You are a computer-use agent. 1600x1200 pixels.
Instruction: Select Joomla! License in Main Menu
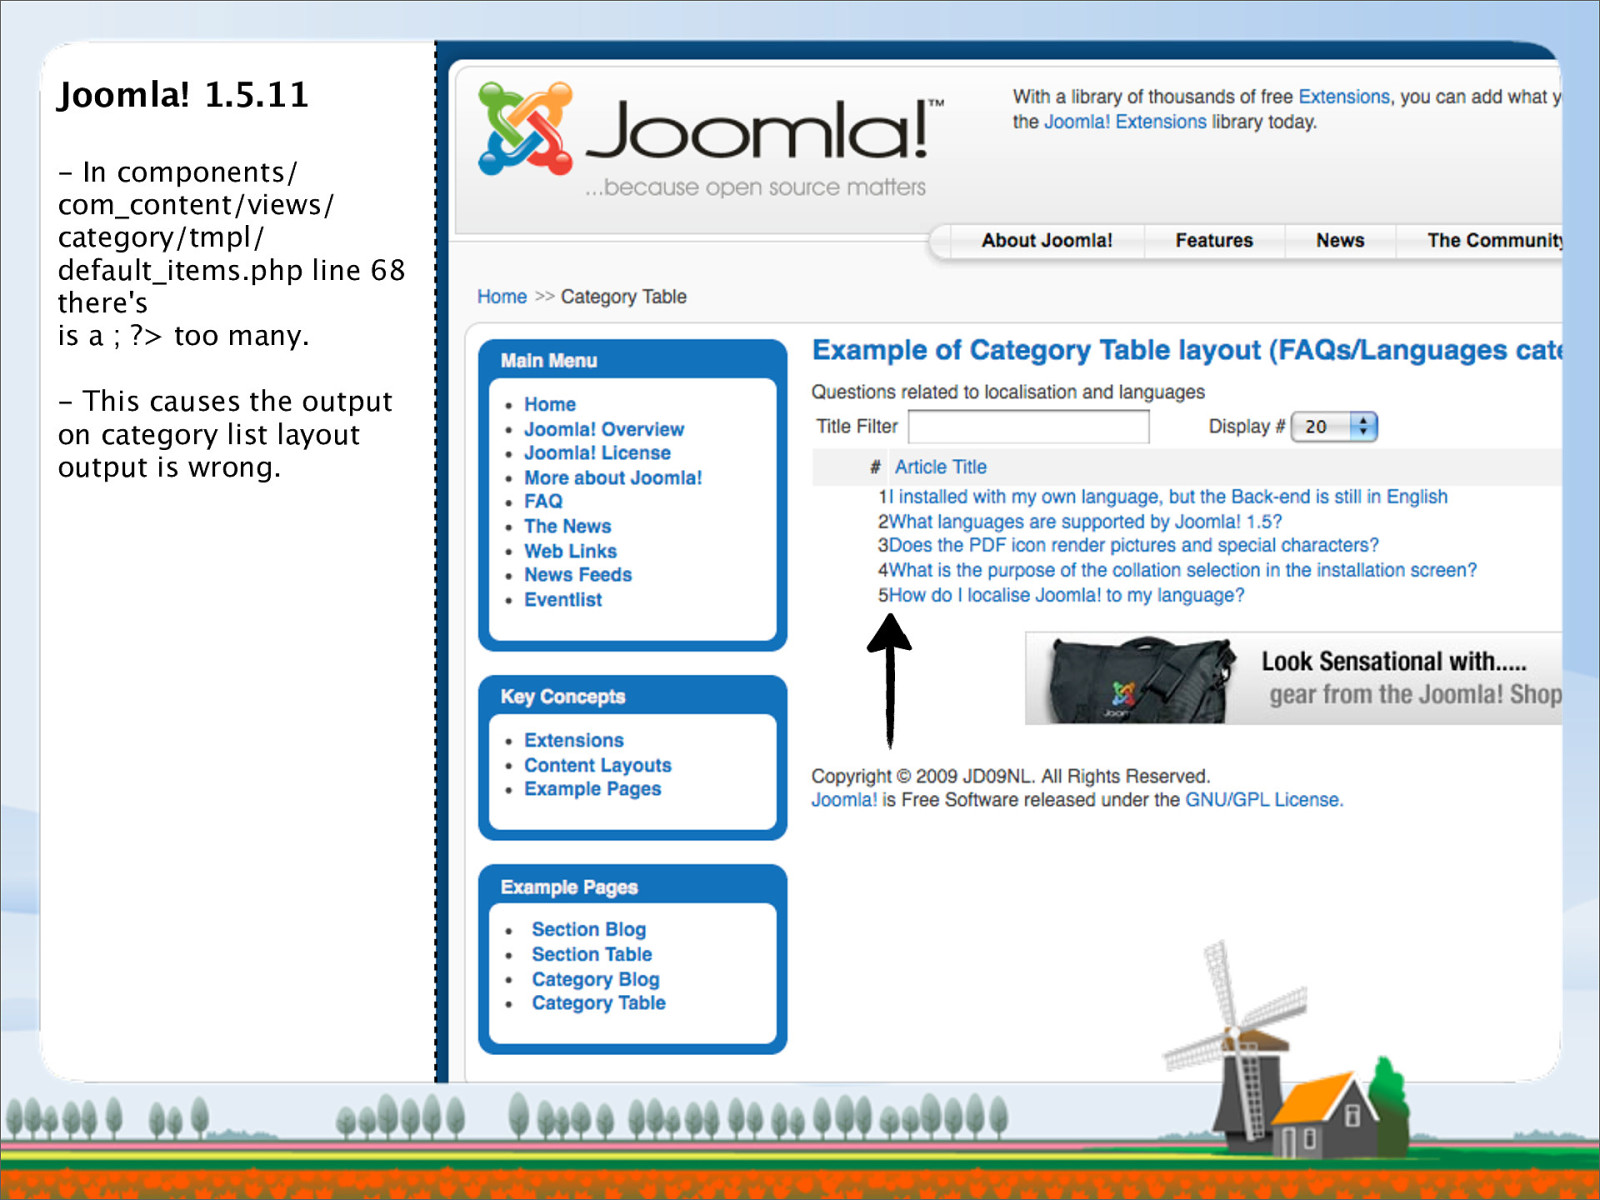pos(597,453)
